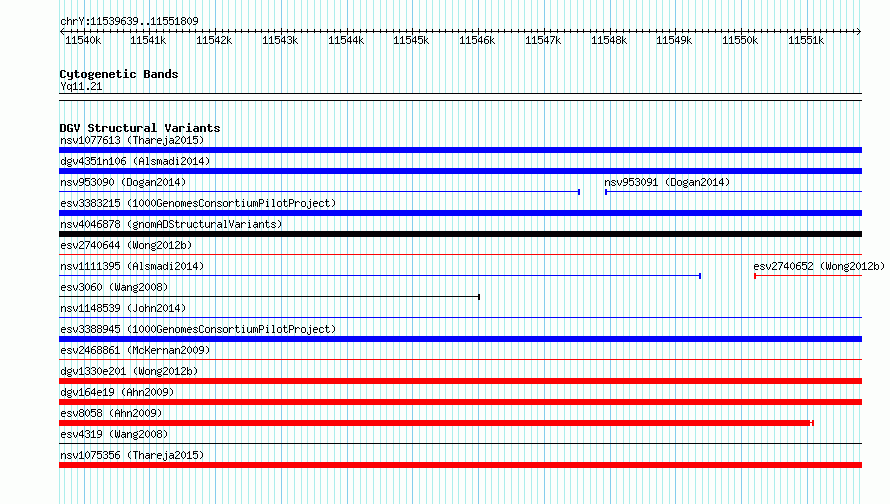The width and height of the screenshot is (890, 504).
Task: Click the DGV Structural Variants track heading
Action: pyautogui.click(x=140, y=128)
